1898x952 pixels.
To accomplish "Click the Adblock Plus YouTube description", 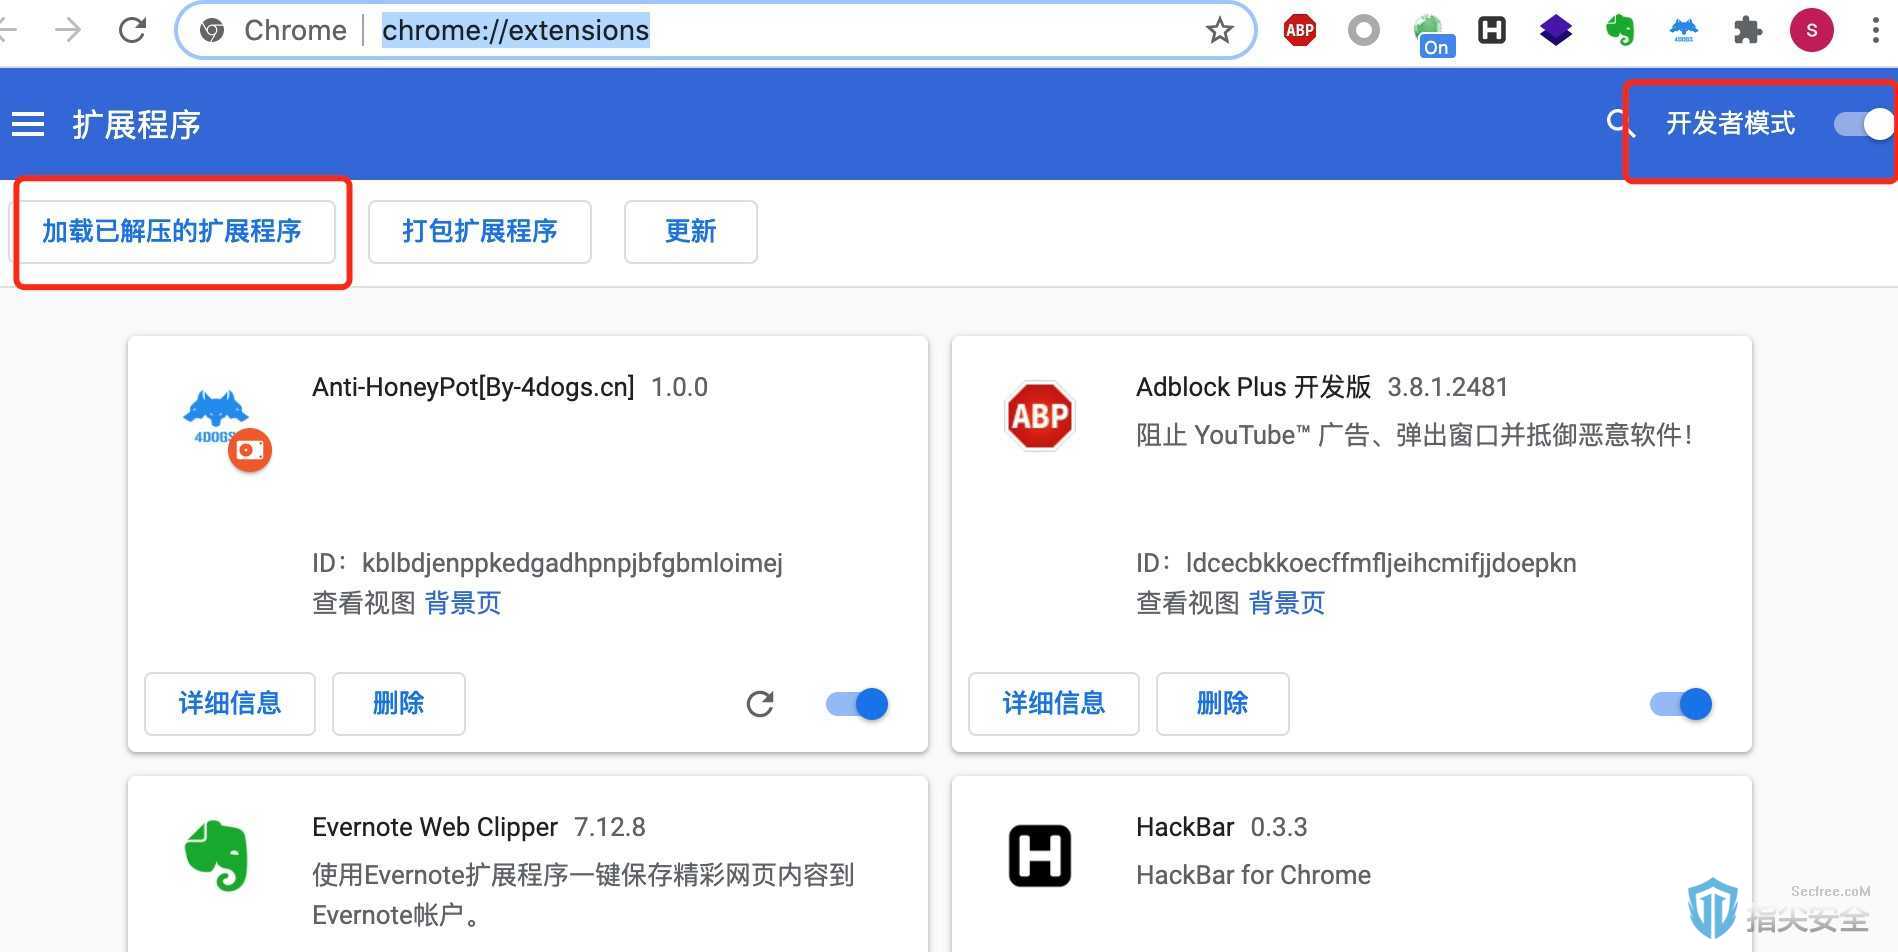I will pos(1415,435).
